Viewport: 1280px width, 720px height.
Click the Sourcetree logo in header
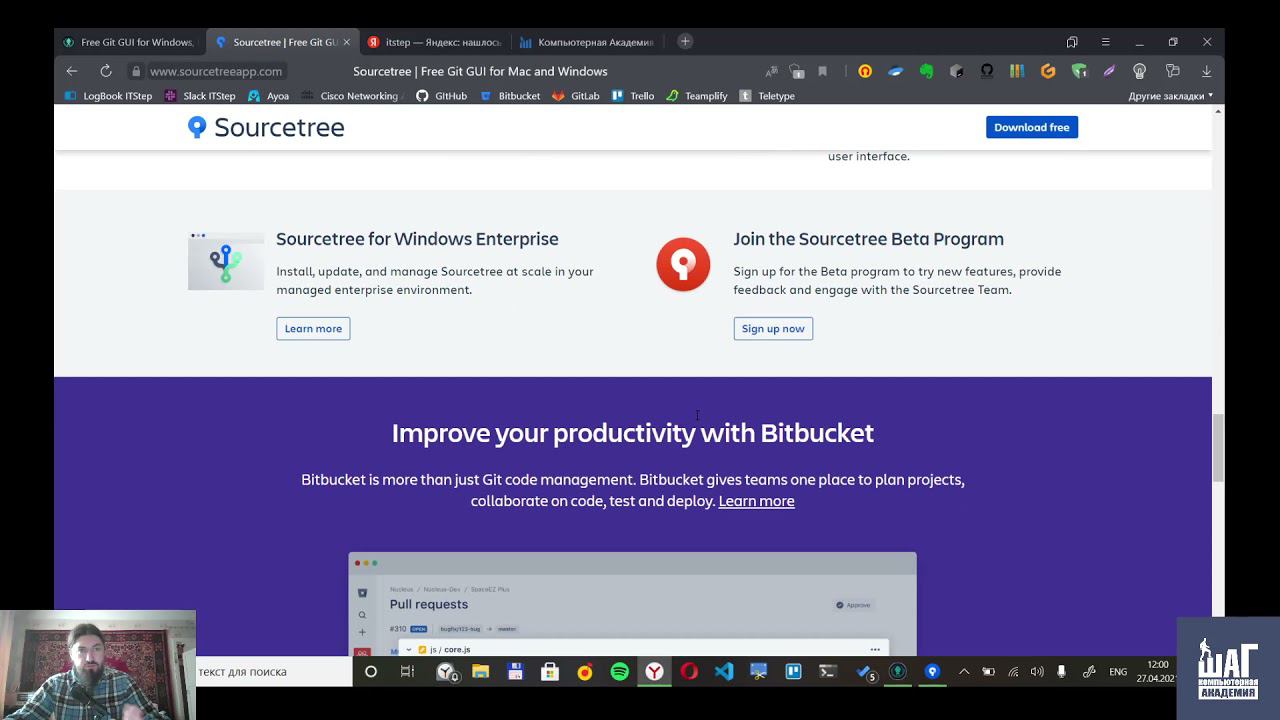[x=266, y=127]
